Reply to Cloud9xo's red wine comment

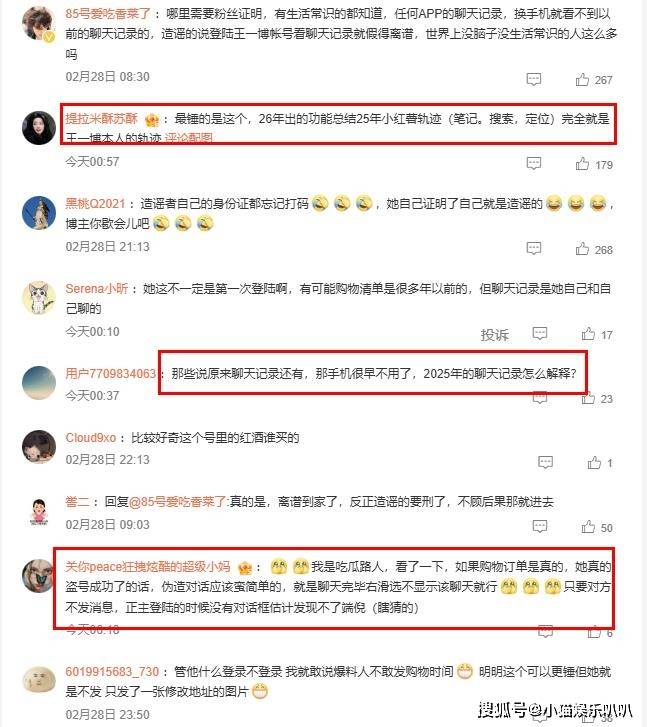[x=545, y=462]
